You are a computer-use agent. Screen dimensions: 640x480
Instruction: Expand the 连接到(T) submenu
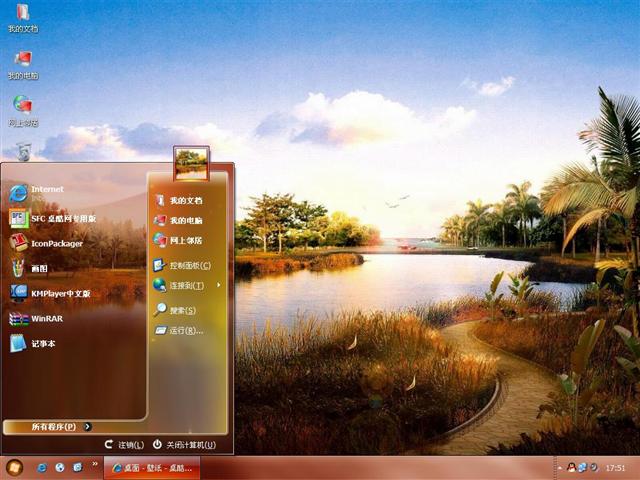[x=187, y=285]
